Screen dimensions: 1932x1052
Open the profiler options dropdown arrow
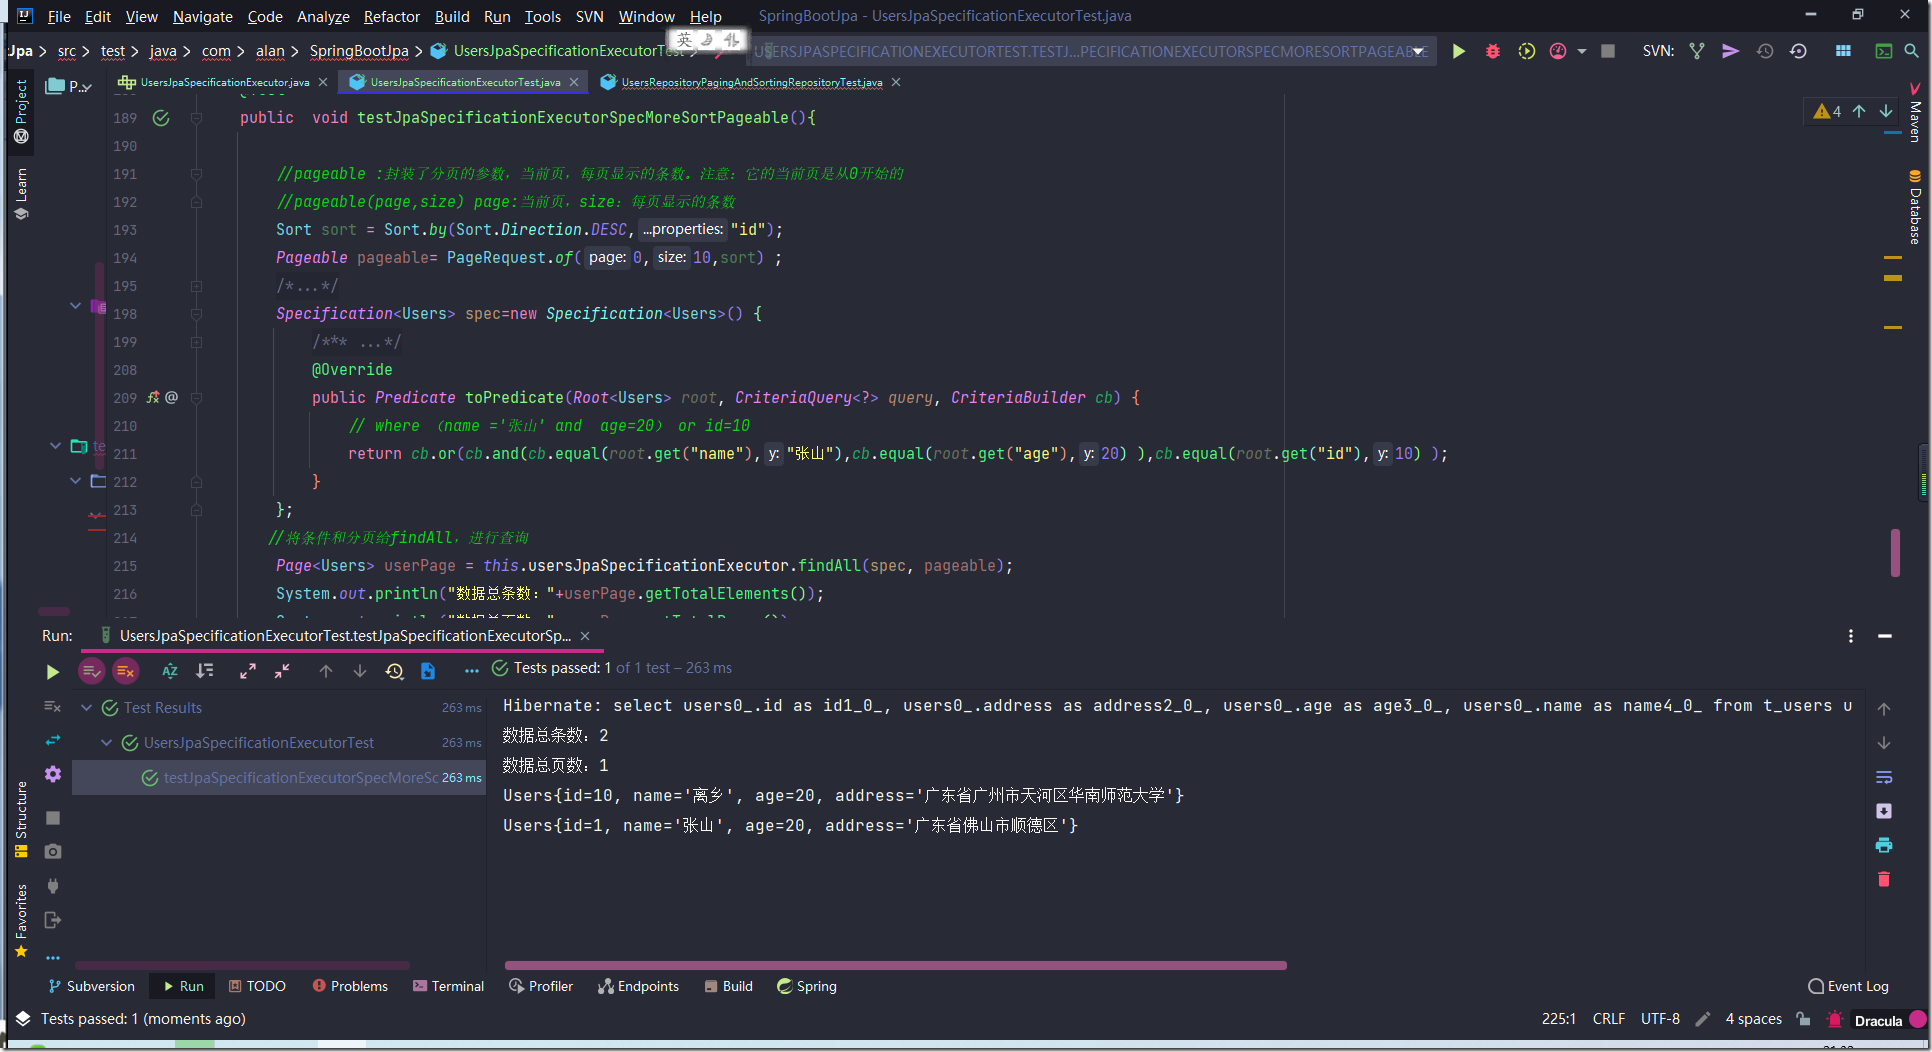click(x=1582, y=51)
